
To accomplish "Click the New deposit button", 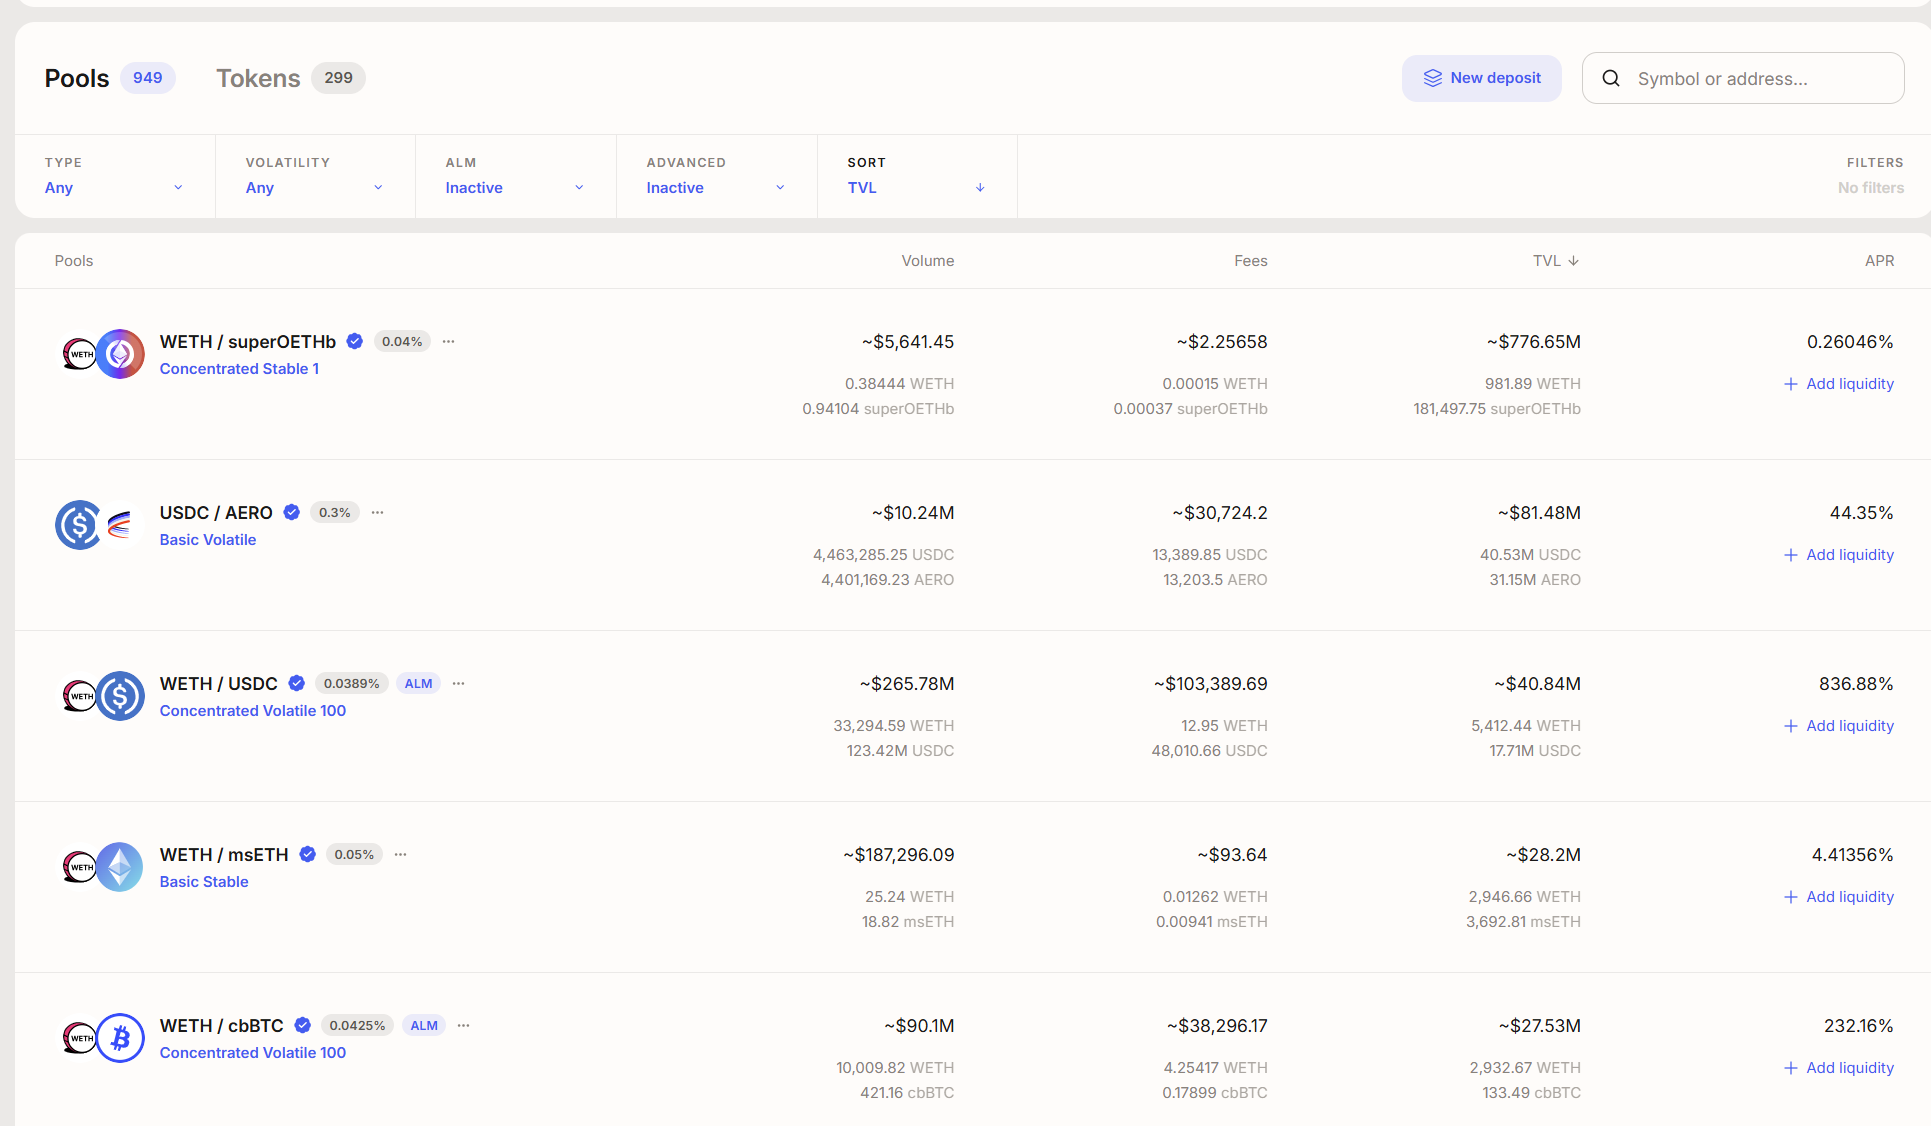I will click(1481, 78).
